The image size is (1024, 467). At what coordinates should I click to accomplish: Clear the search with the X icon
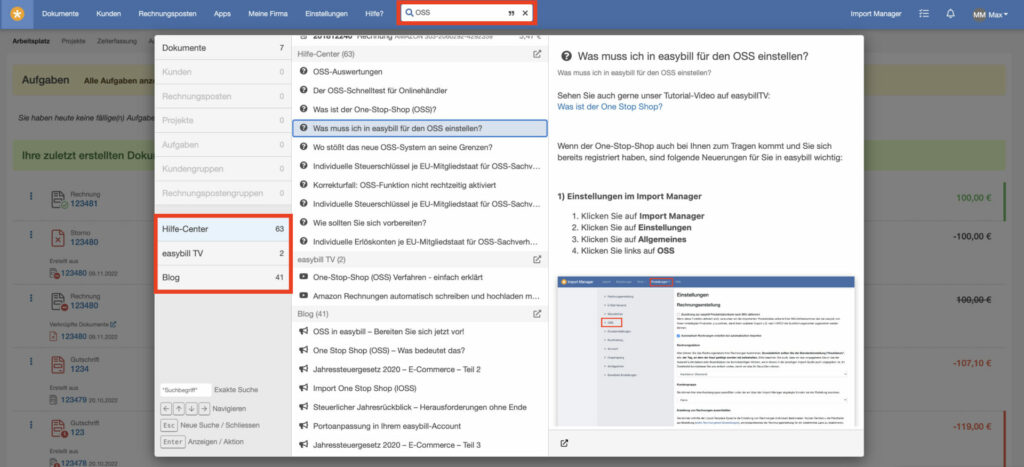525,13
